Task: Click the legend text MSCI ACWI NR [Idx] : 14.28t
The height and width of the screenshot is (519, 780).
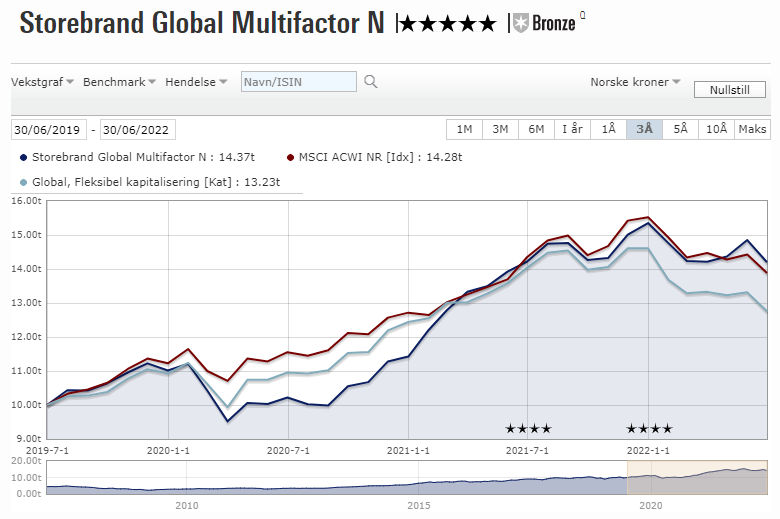Action: click(381, 157)
